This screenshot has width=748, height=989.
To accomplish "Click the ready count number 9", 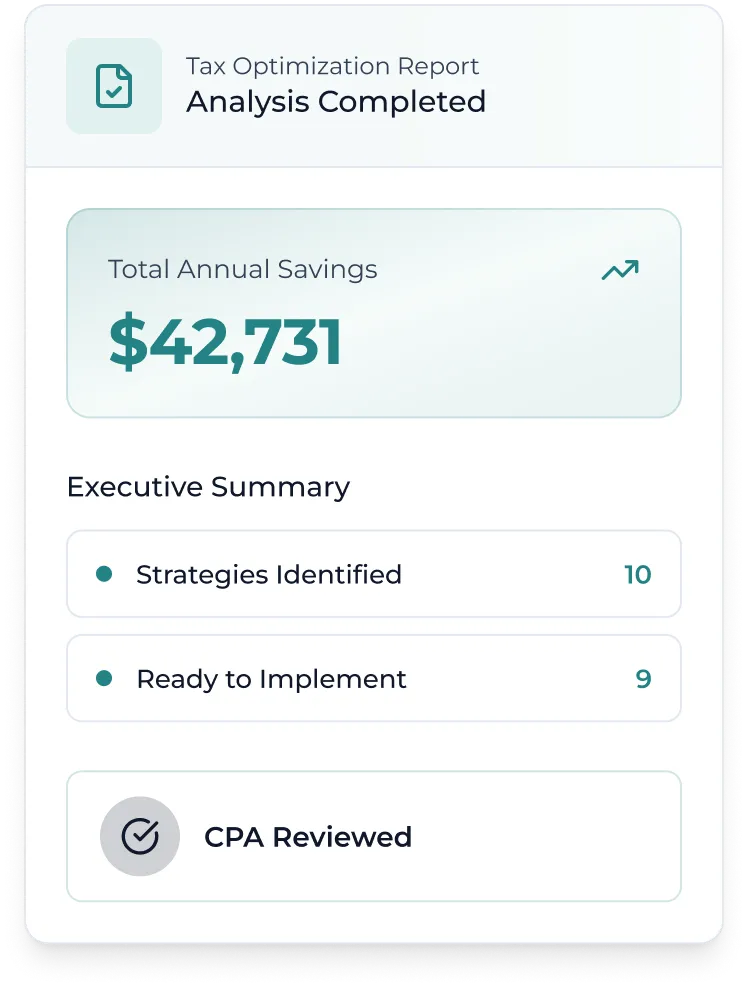I will pos(643,679).
